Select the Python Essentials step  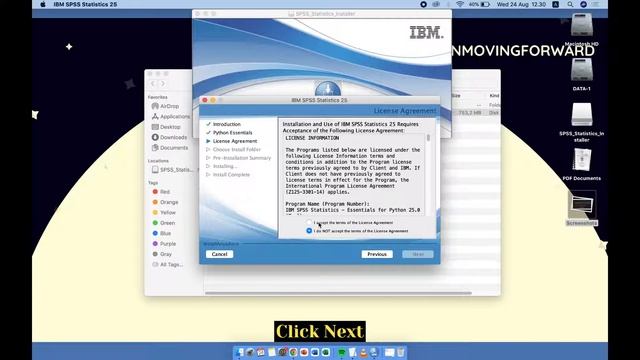point(232,133)
